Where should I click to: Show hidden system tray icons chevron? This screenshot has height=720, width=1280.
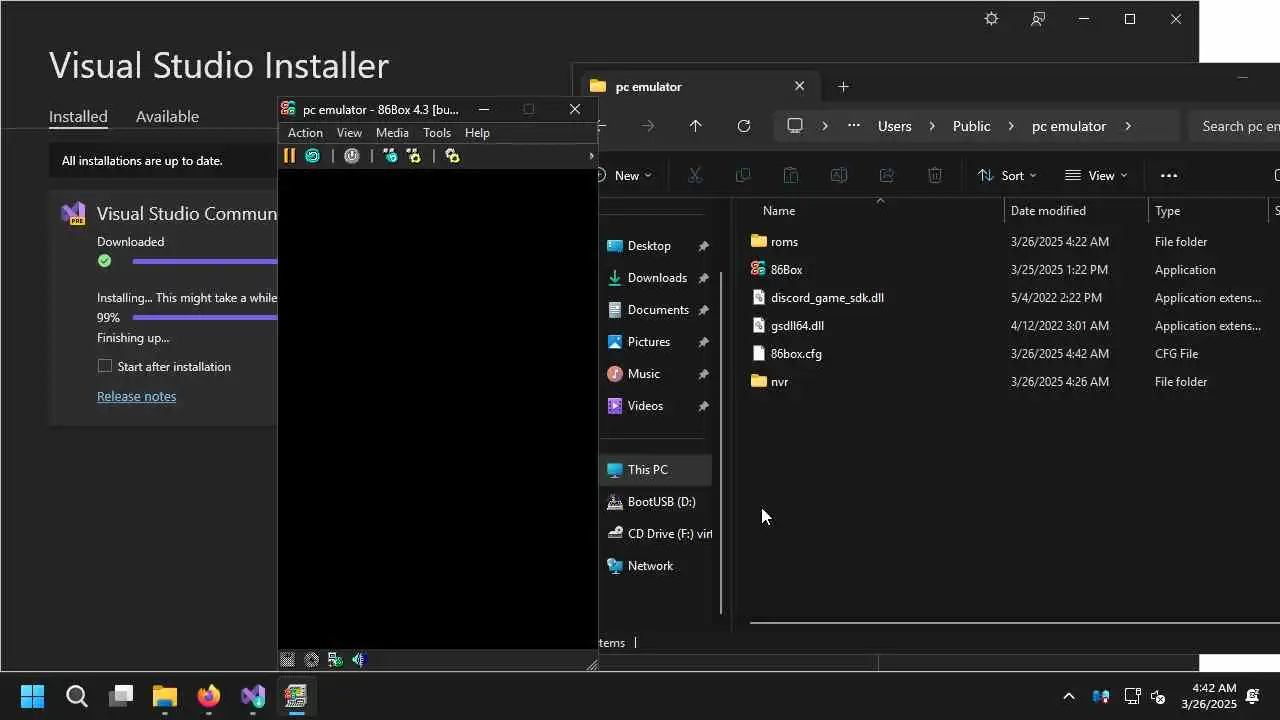pyautogui.click(x=1068, y=696)
